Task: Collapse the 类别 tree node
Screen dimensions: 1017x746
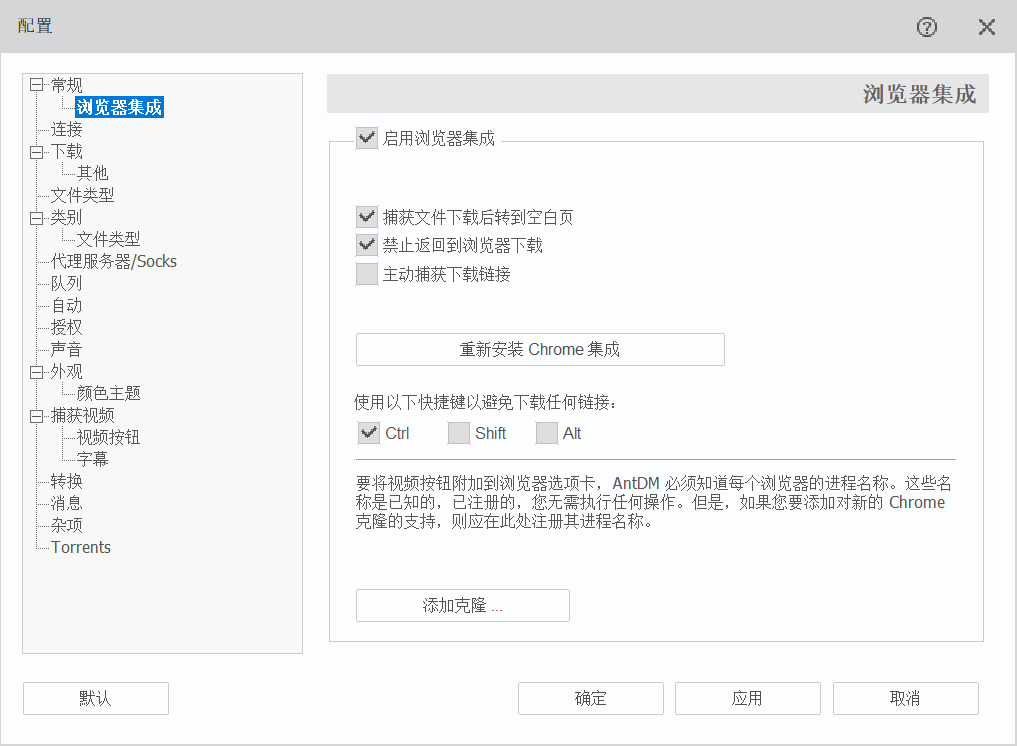Action: [36, 218]
